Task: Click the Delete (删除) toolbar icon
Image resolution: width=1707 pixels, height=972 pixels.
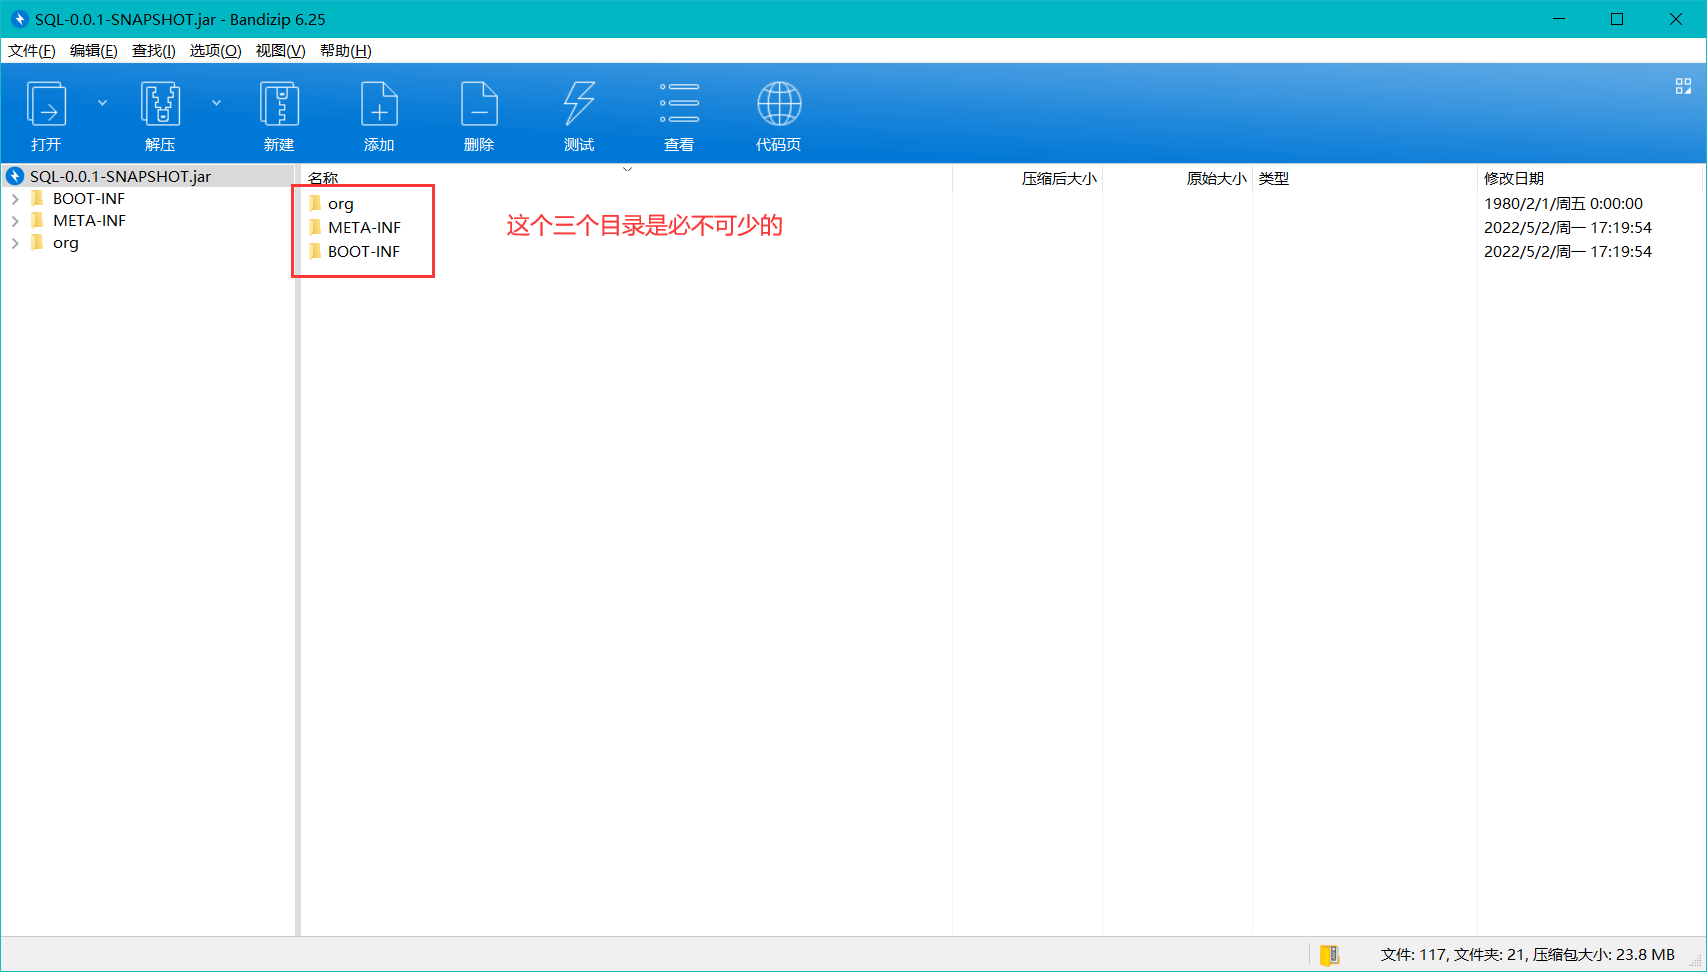Action: 479,104
